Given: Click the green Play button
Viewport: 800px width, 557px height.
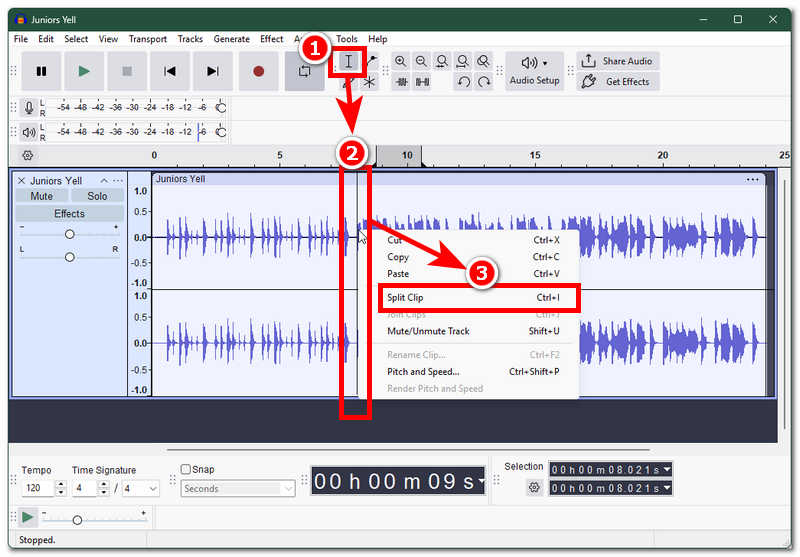Looking at the screenshot, I should [84, 71].
